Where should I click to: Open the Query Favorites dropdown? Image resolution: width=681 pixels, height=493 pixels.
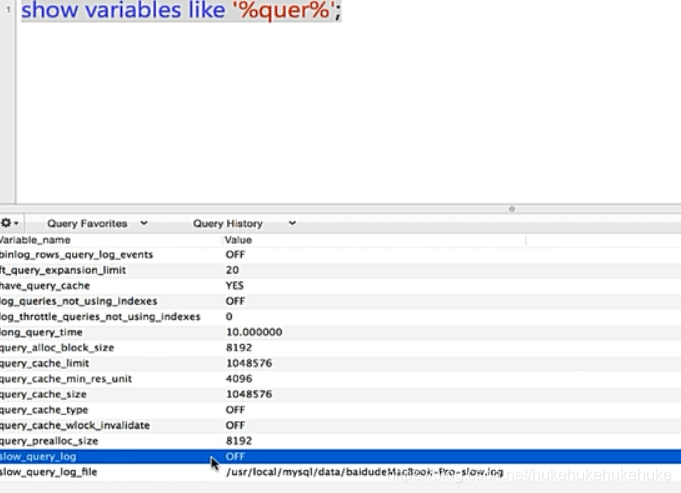97,223
